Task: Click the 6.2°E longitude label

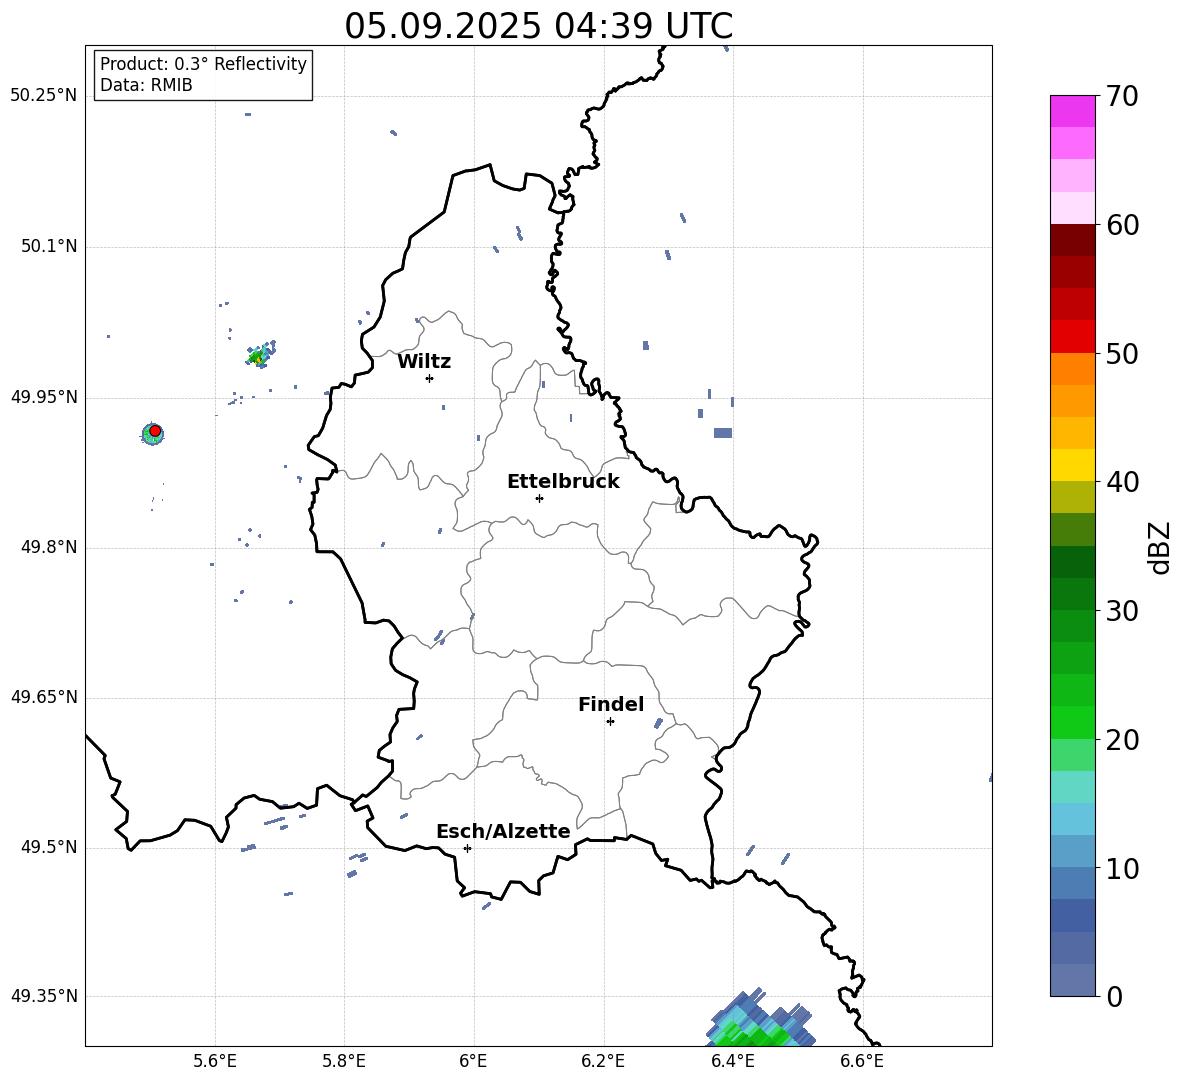Action: (x=603, y=1061)
